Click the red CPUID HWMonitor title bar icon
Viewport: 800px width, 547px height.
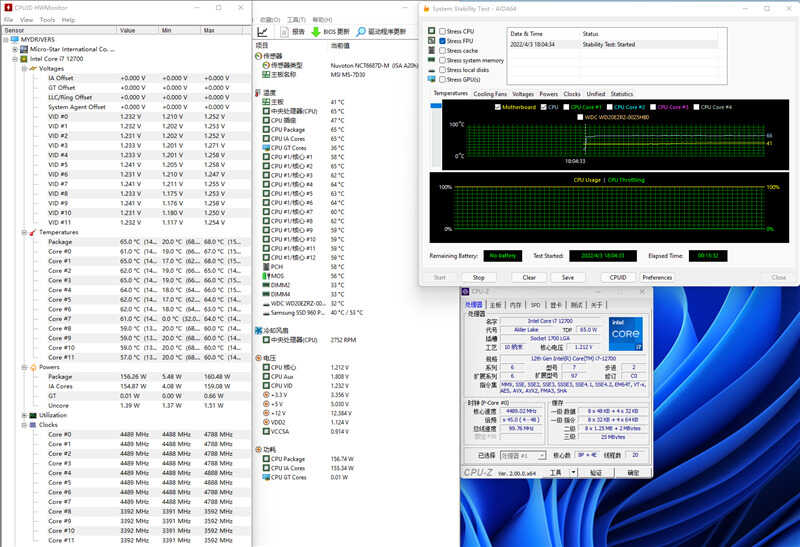pos(8,7)
